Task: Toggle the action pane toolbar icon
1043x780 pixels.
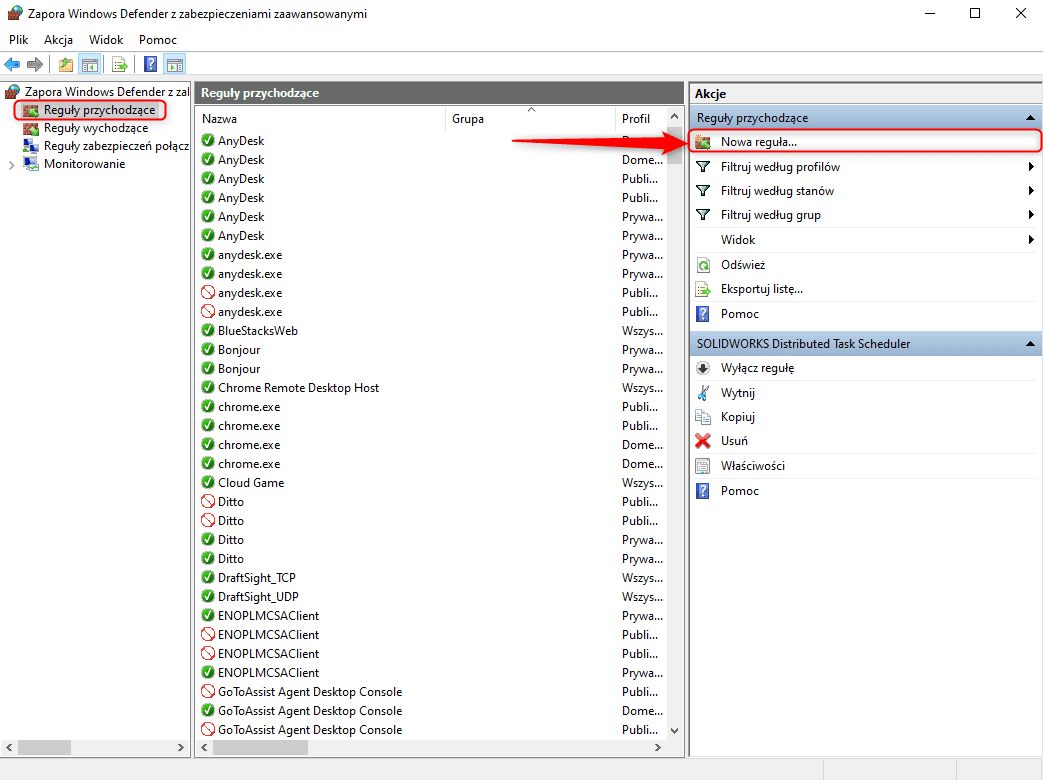Action: coord(175,65)
